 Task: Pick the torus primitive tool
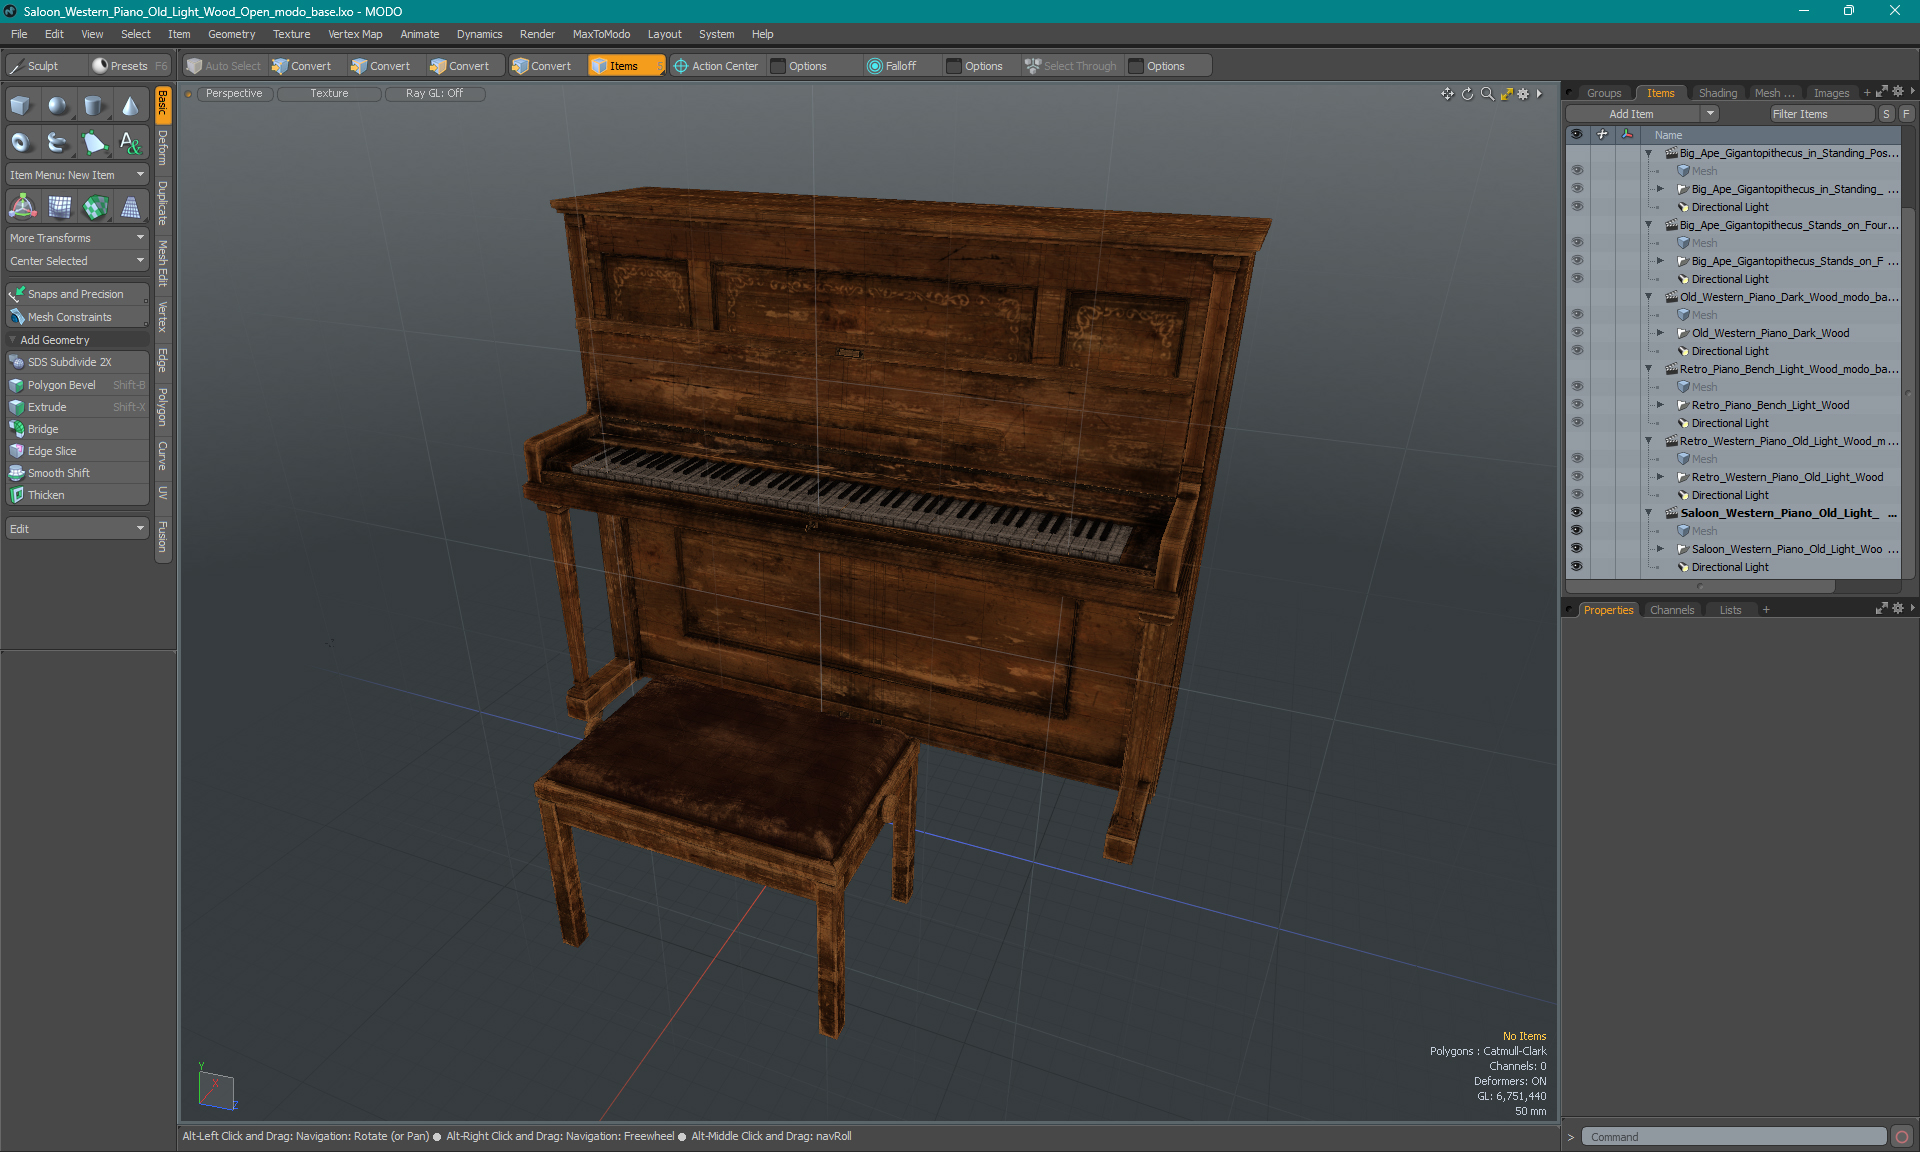click(x=21, y=143)
